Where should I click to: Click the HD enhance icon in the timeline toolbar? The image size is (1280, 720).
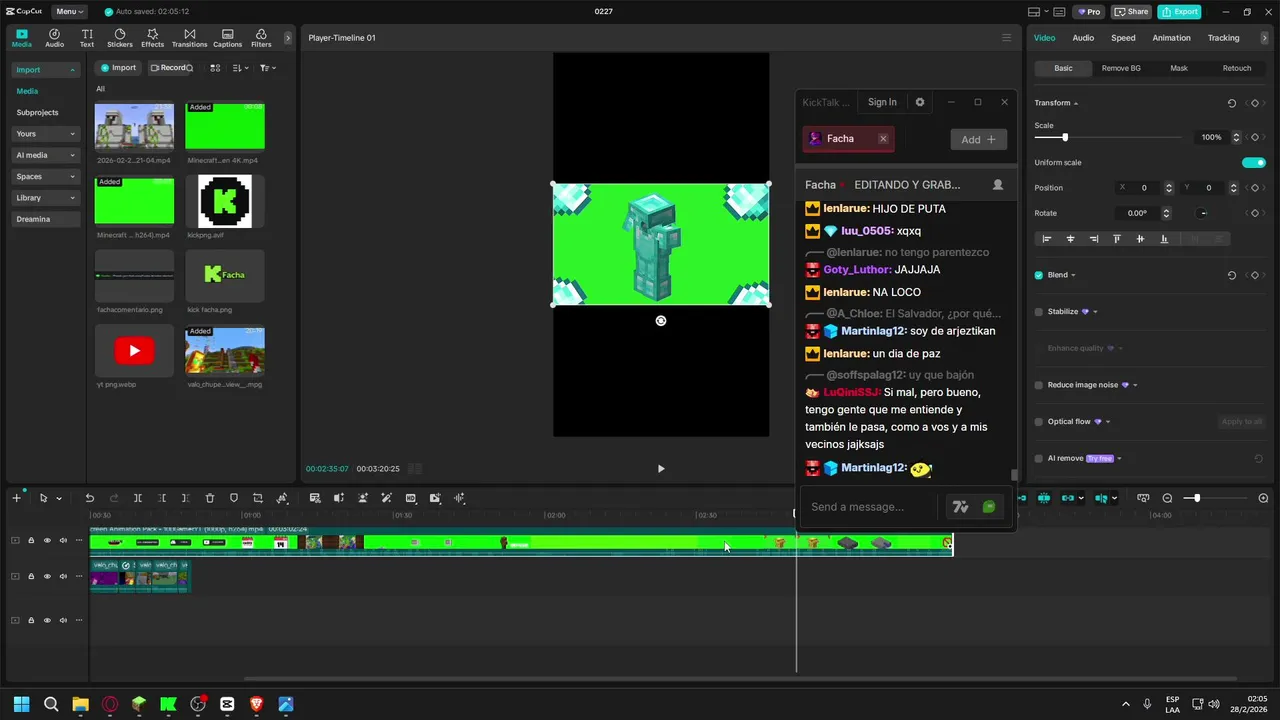[410, 498]
